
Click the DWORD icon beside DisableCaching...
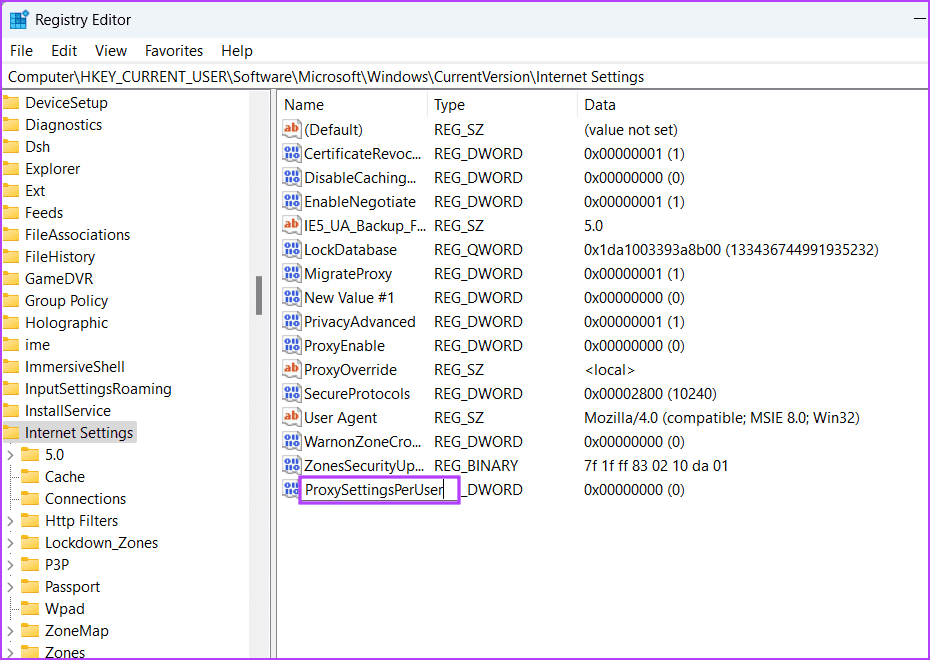tap(291, 177)
